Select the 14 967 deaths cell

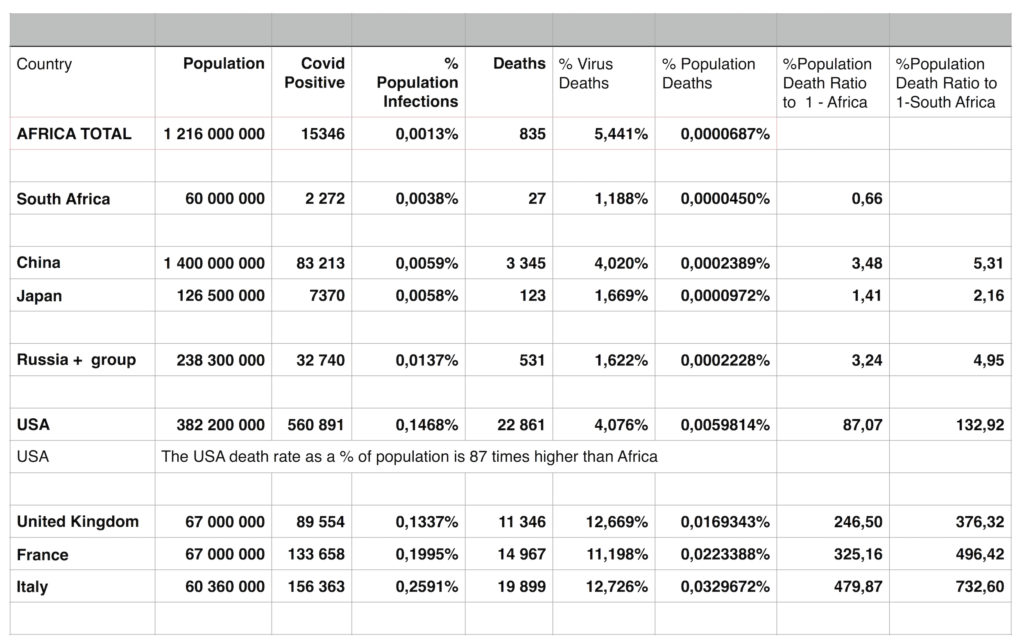coord(509,554)
